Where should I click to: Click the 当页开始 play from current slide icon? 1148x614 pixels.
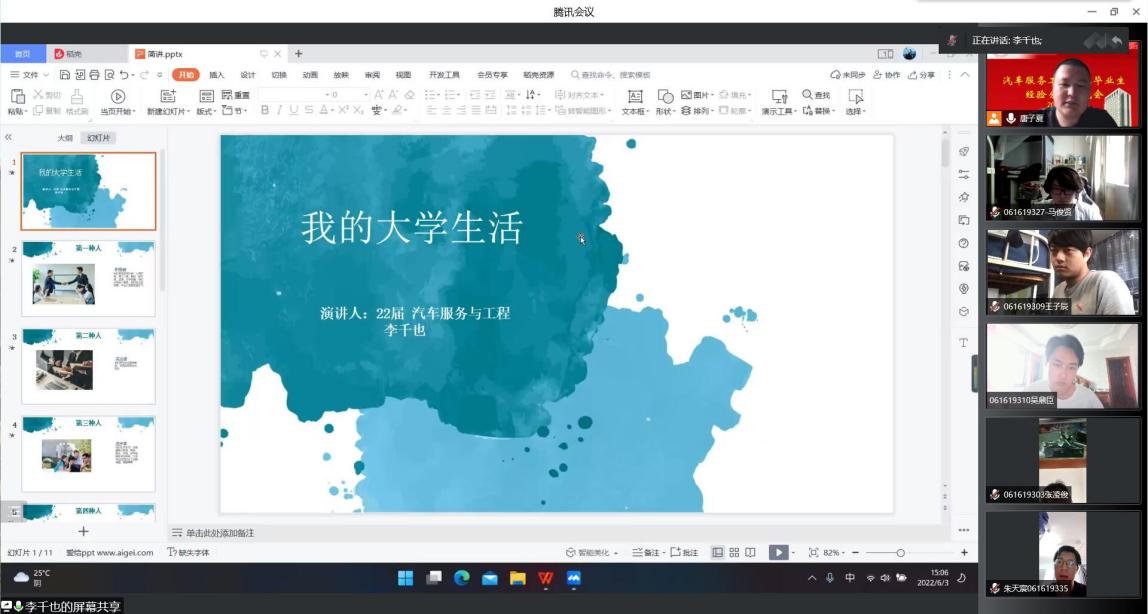[118, 96]
